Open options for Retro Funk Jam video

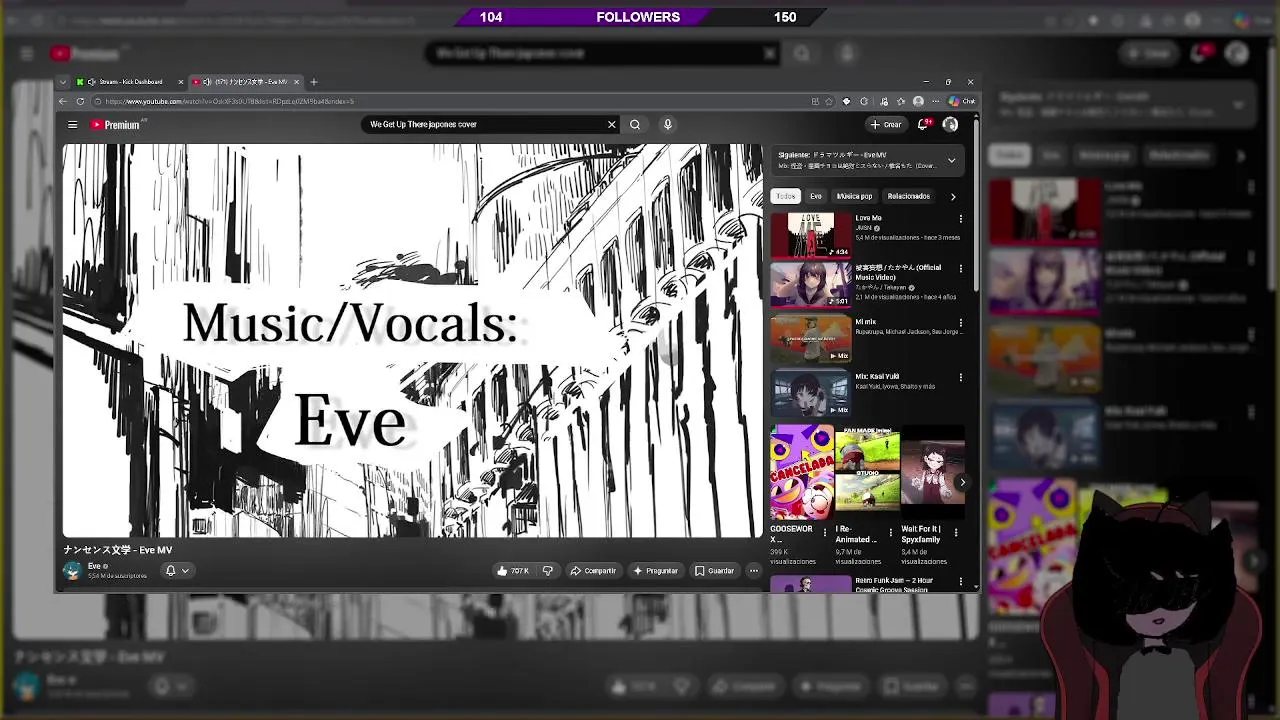(x=961, y=581)
